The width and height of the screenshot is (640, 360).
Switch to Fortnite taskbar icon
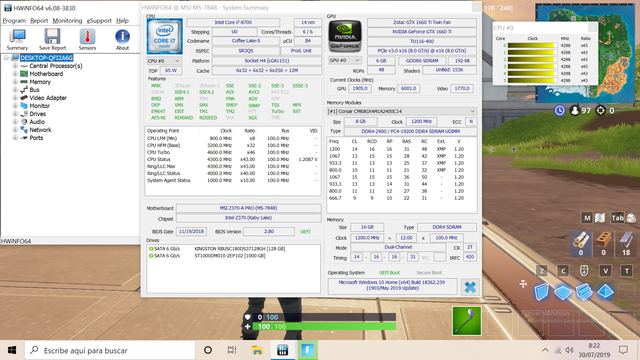coord(307,350)
